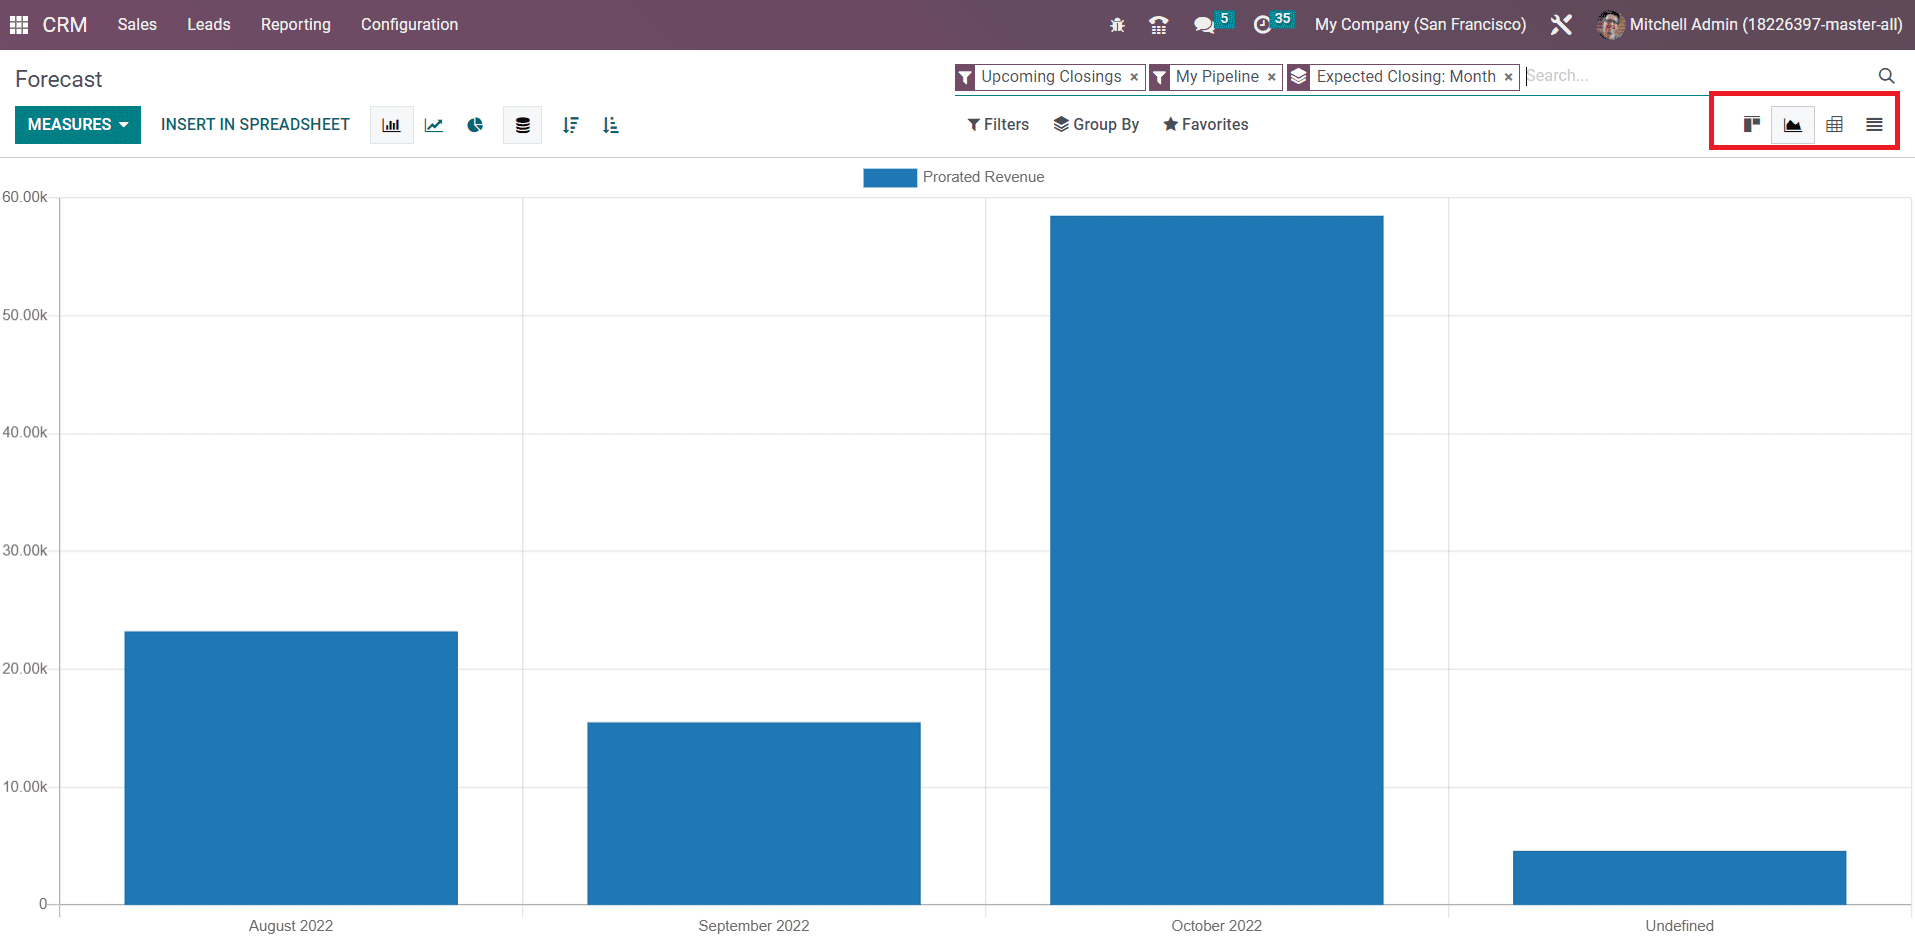This screenshot has width=1915, height=939.
Task: Open the Configuration menu
Action: tap(408, 24)
